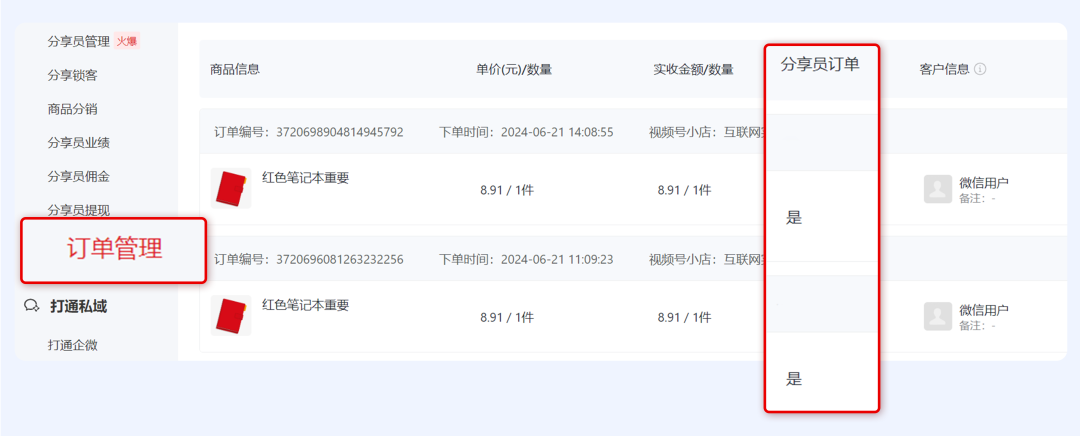This screenshot has width=1080, height=436.
Task: Click order number 3720696081263232256
Action: (309, 259)
